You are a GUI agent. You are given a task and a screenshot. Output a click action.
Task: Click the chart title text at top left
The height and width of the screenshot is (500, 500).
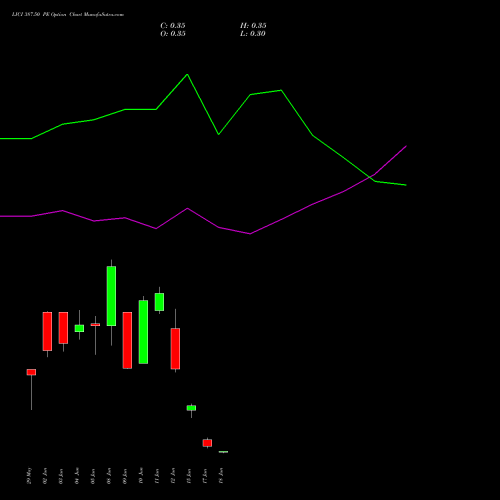68,15
